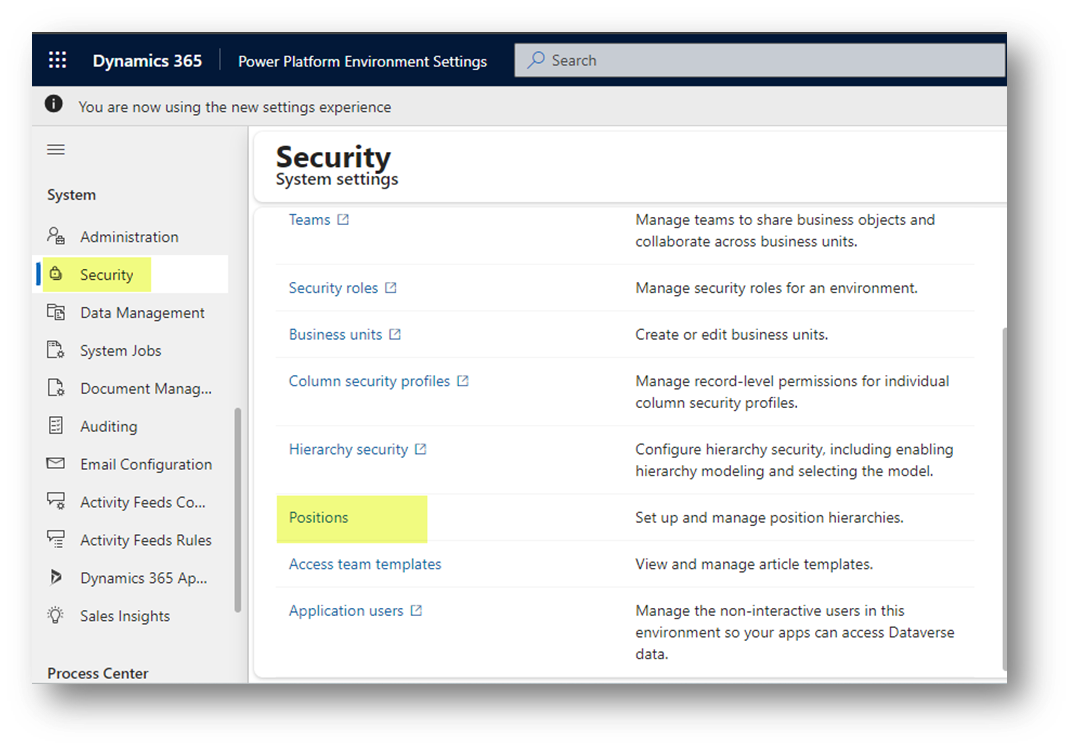Open the Dynamics 365 App sidebar item
This screenshot has height=749, width=1072.
coord(143,578)
